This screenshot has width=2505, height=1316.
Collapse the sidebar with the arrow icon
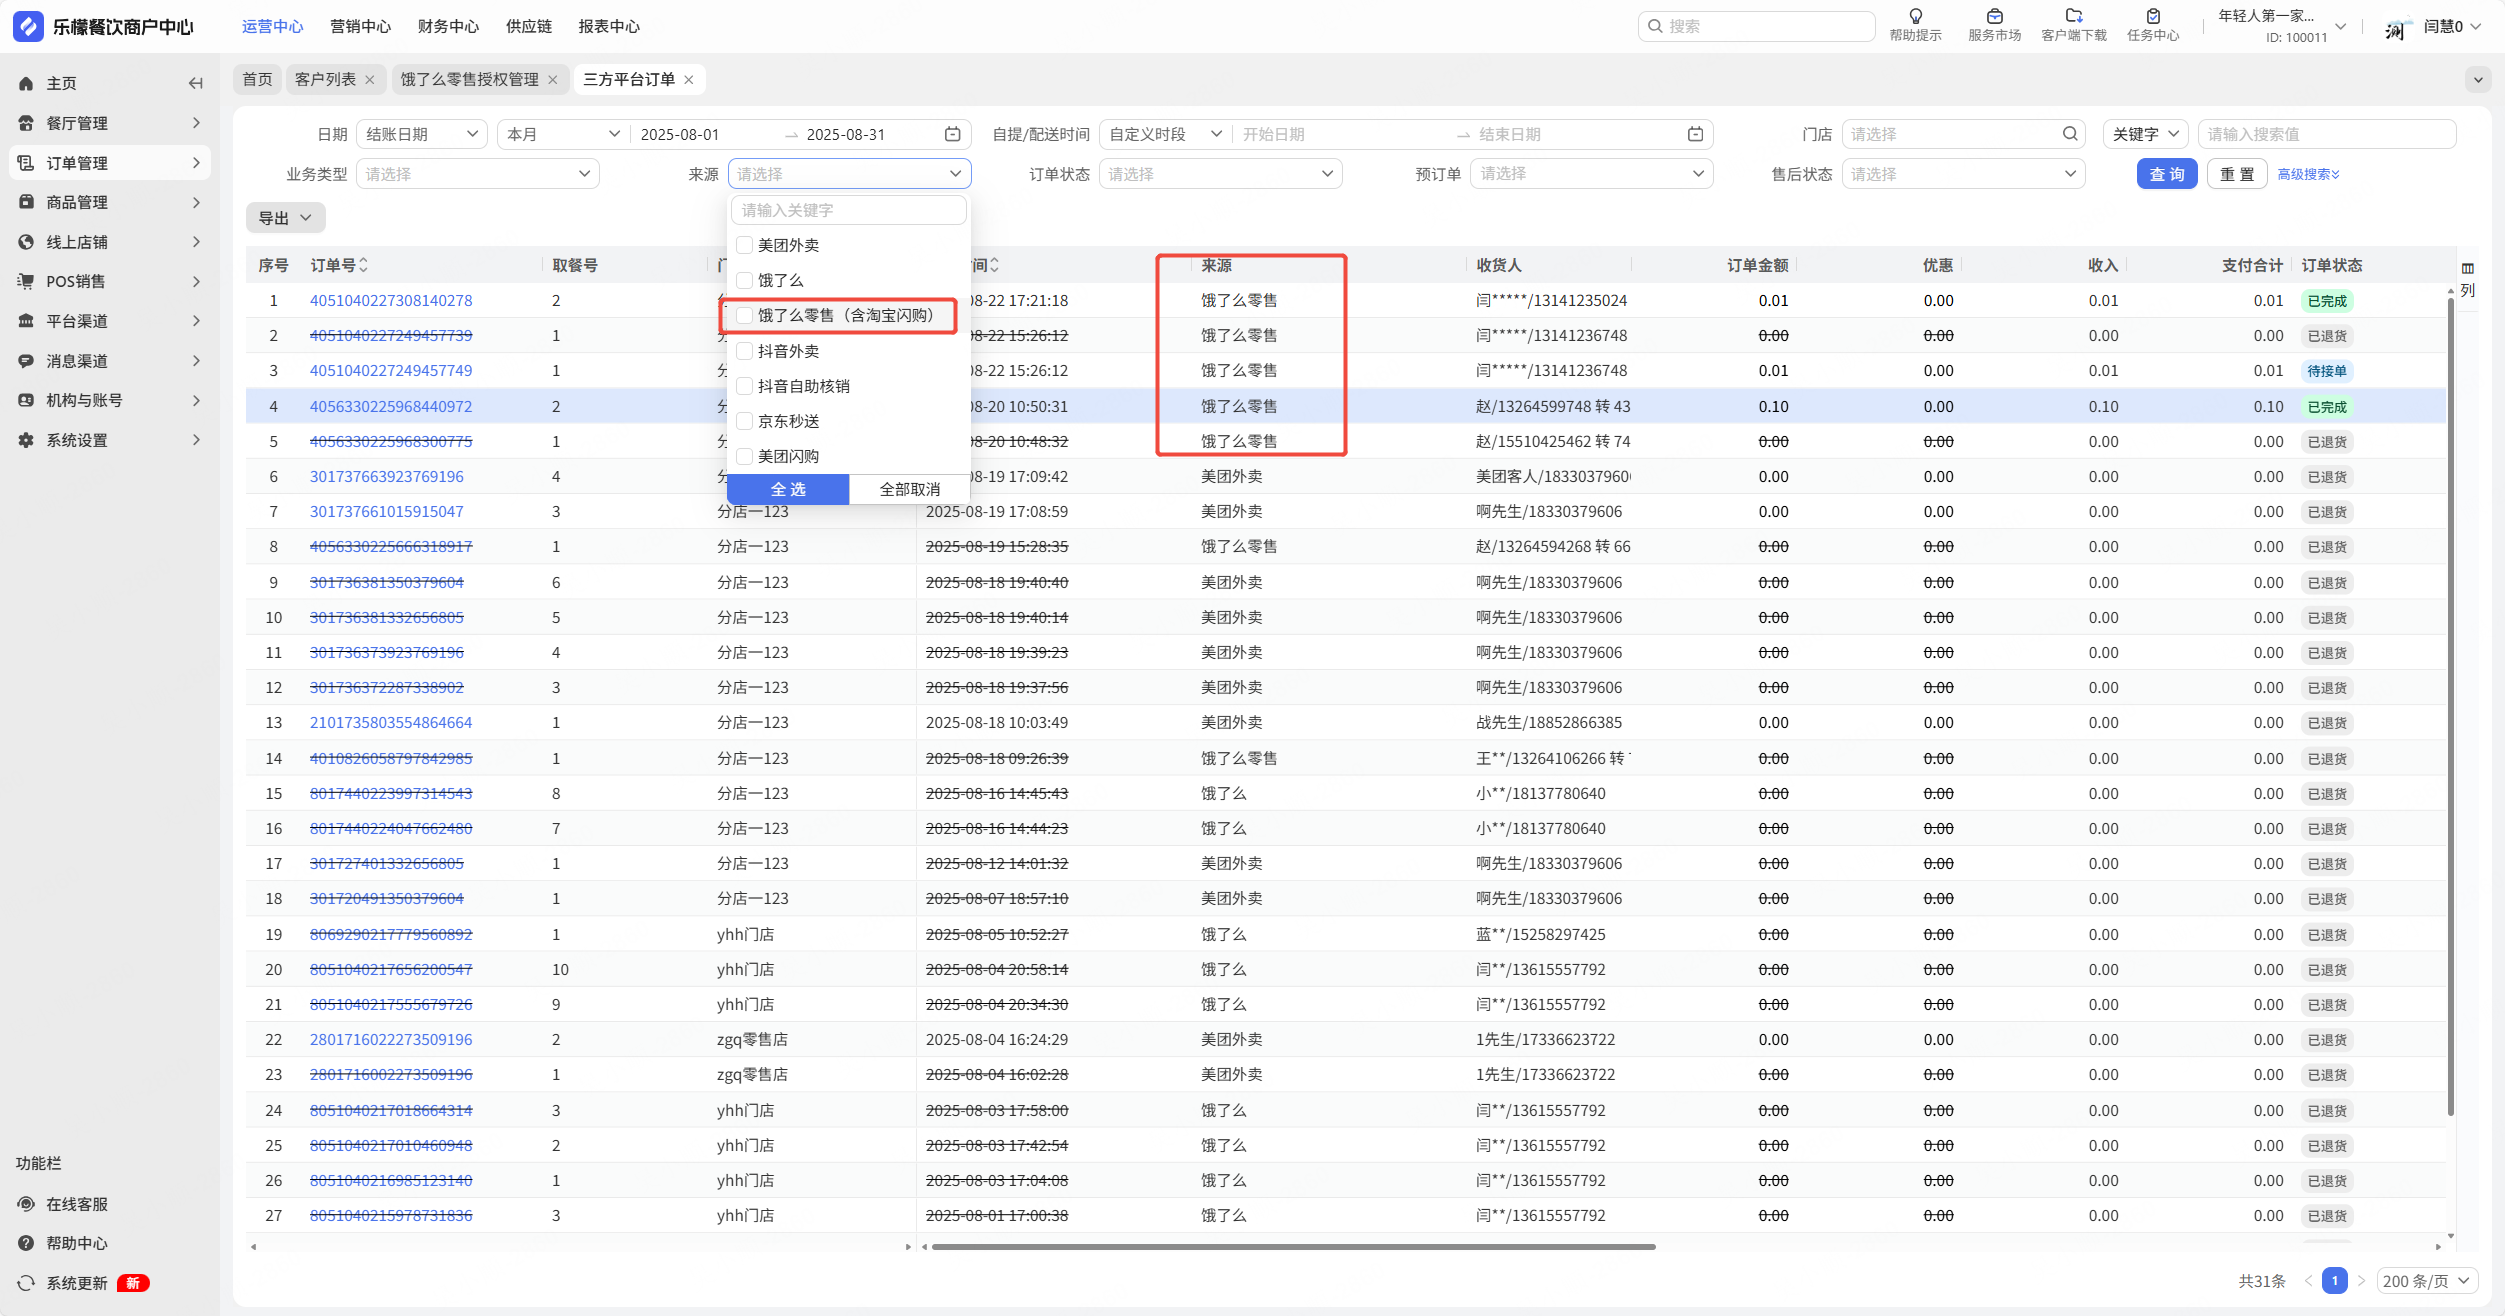click(196, 83)
